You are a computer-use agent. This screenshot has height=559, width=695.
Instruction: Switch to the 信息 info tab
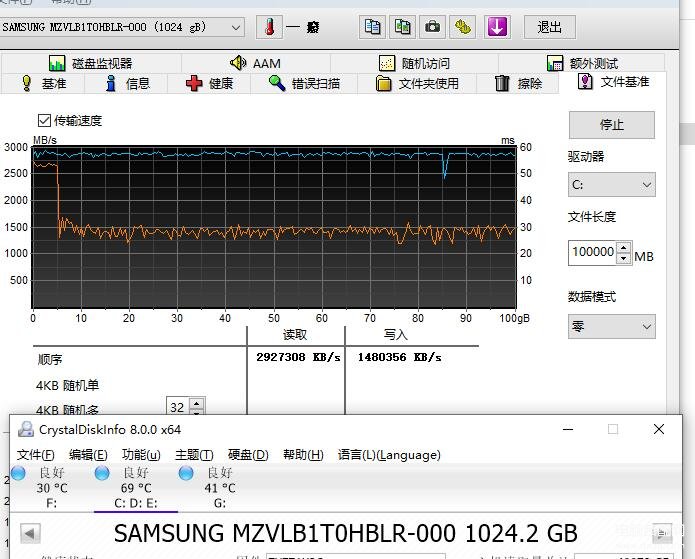pos(127,83)
